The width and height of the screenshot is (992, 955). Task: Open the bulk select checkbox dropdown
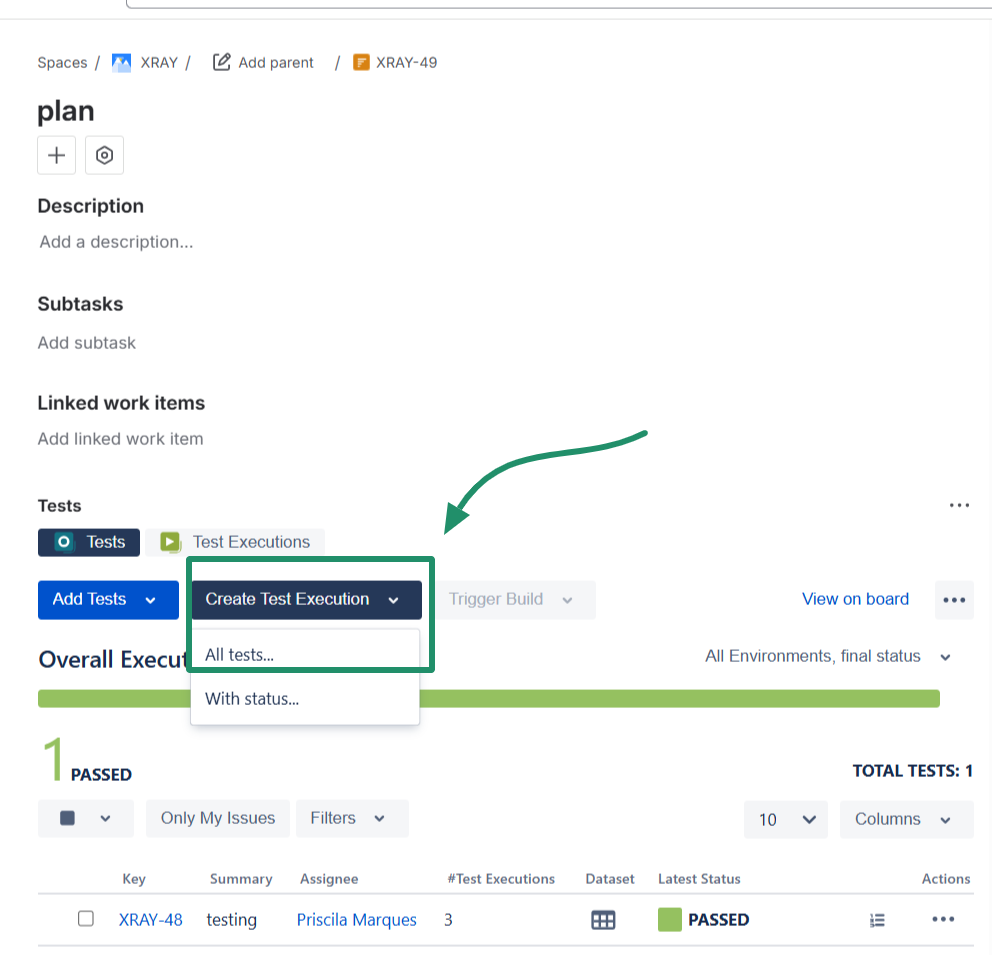pos(86,818)
